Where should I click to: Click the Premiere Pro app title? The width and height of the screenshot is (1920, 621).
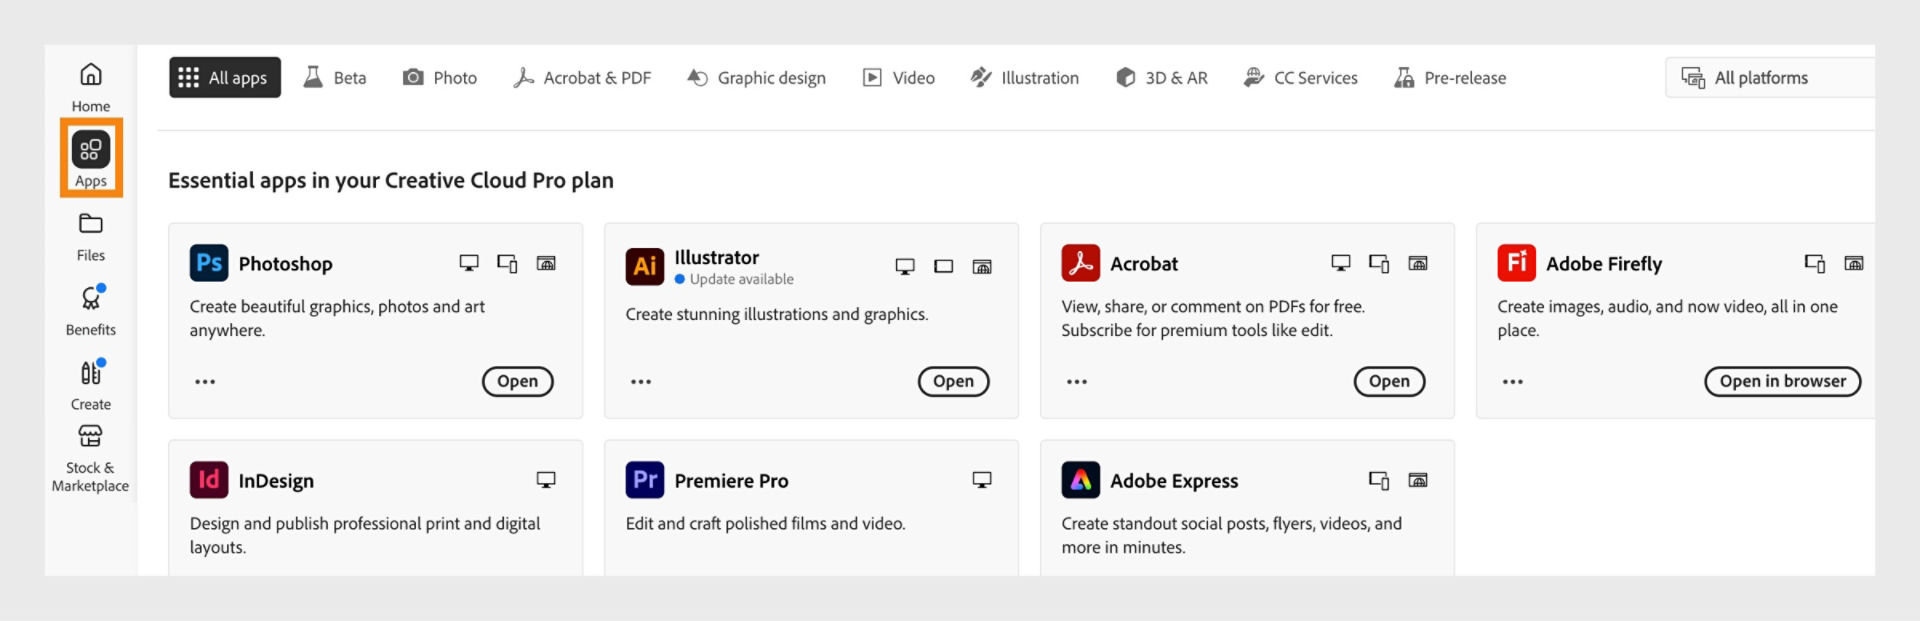[x=731, y=481]
